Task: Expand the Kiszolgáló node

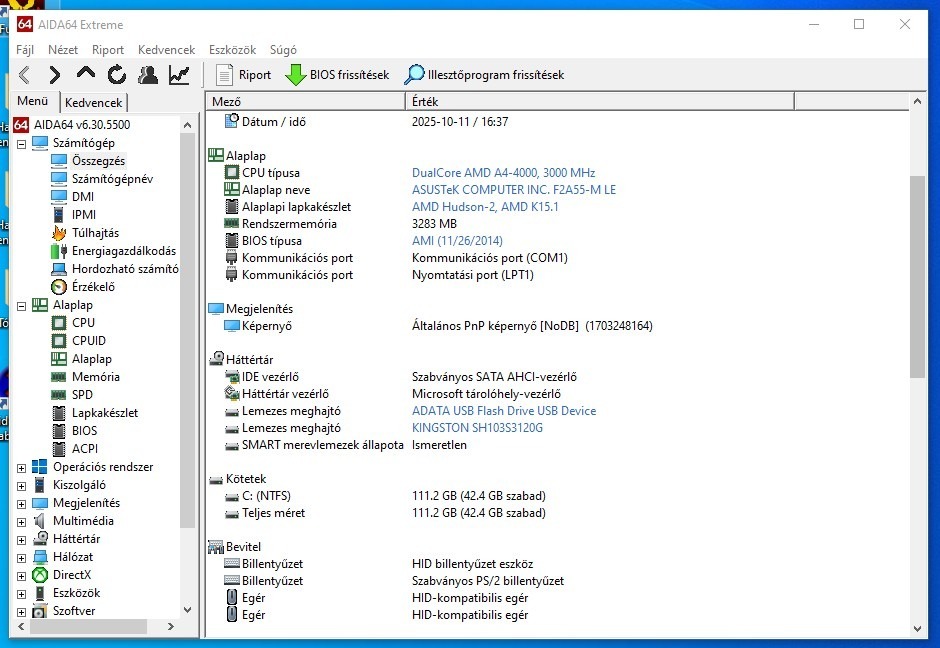Action: click(x=22, y=486)
